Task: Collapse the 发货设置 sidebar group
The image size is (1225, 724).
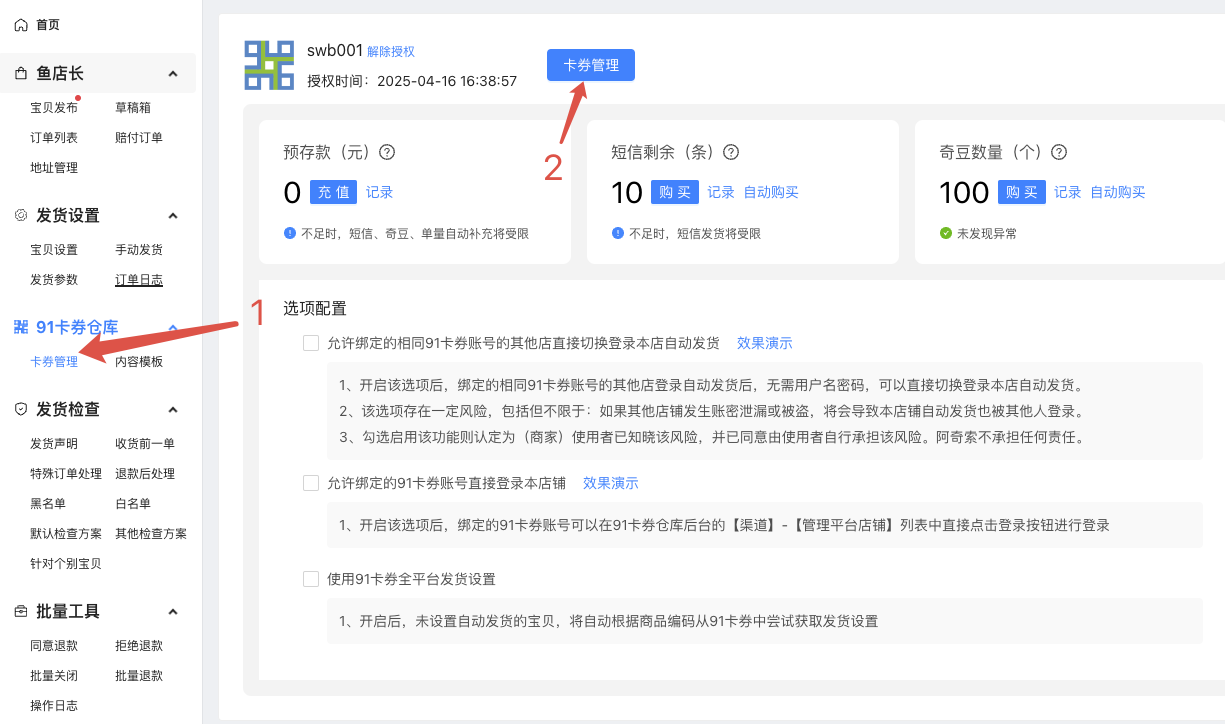Action: pyautogui.click(x=173, y=216)
